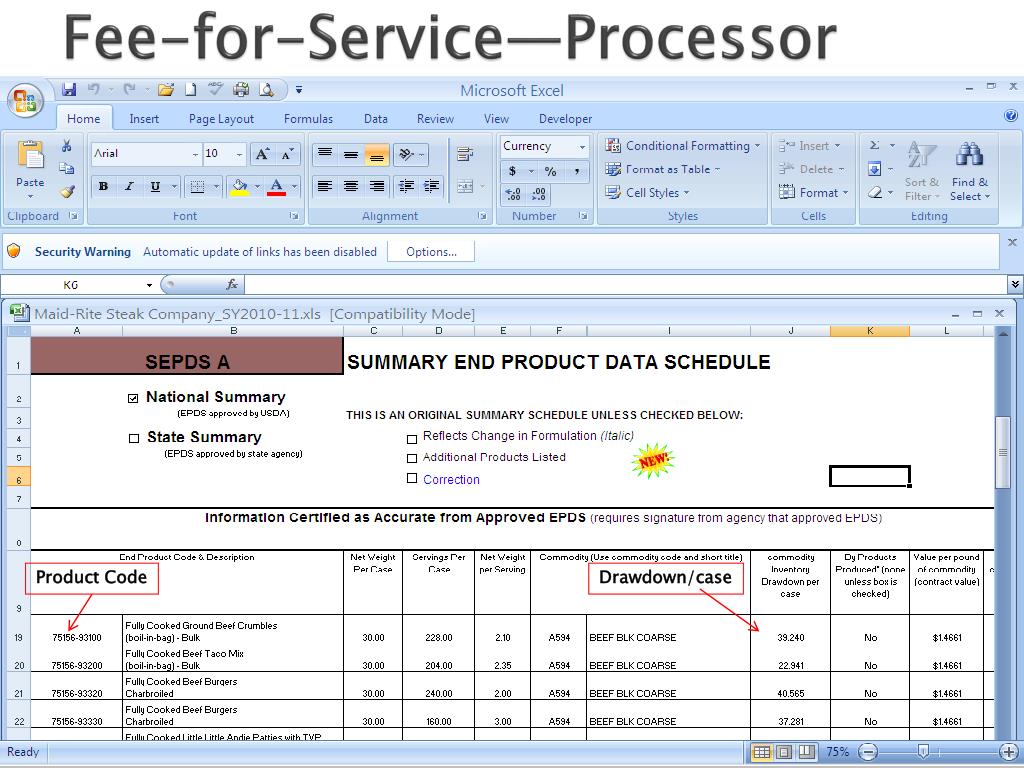
Task: Click Decrease Decimal button
Action: 539,194
